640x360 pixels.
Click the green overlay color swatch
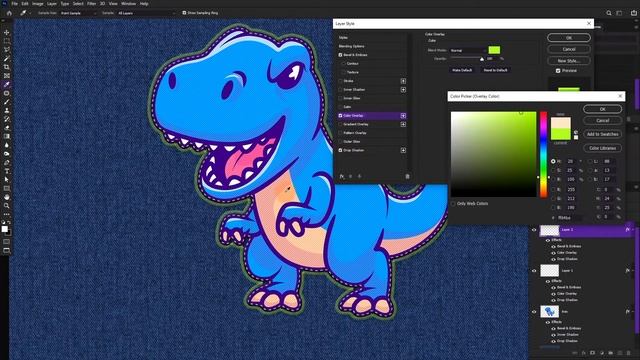[494, 50]
